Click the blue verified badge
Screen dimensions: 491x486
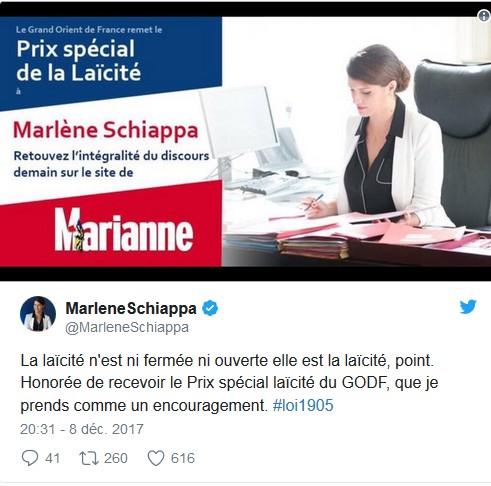[210, 308]
